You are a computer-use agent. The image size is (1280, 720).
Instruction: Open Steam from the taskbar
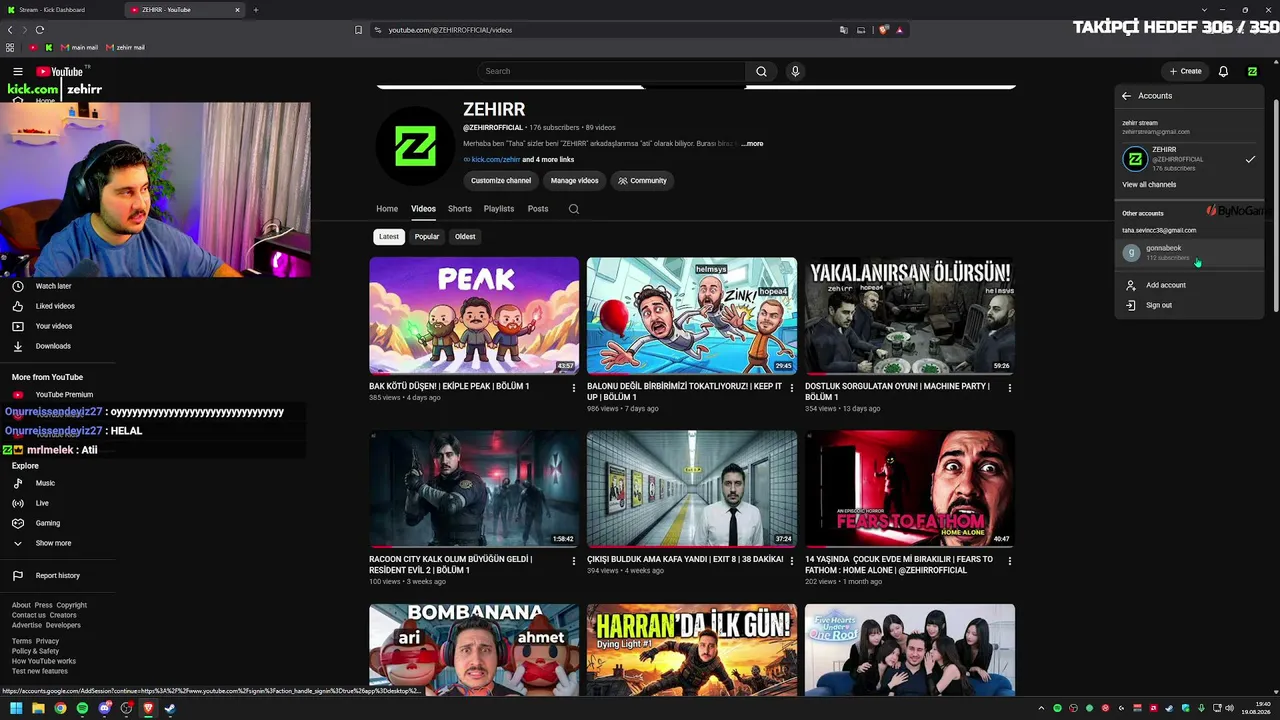coord(170,709)
